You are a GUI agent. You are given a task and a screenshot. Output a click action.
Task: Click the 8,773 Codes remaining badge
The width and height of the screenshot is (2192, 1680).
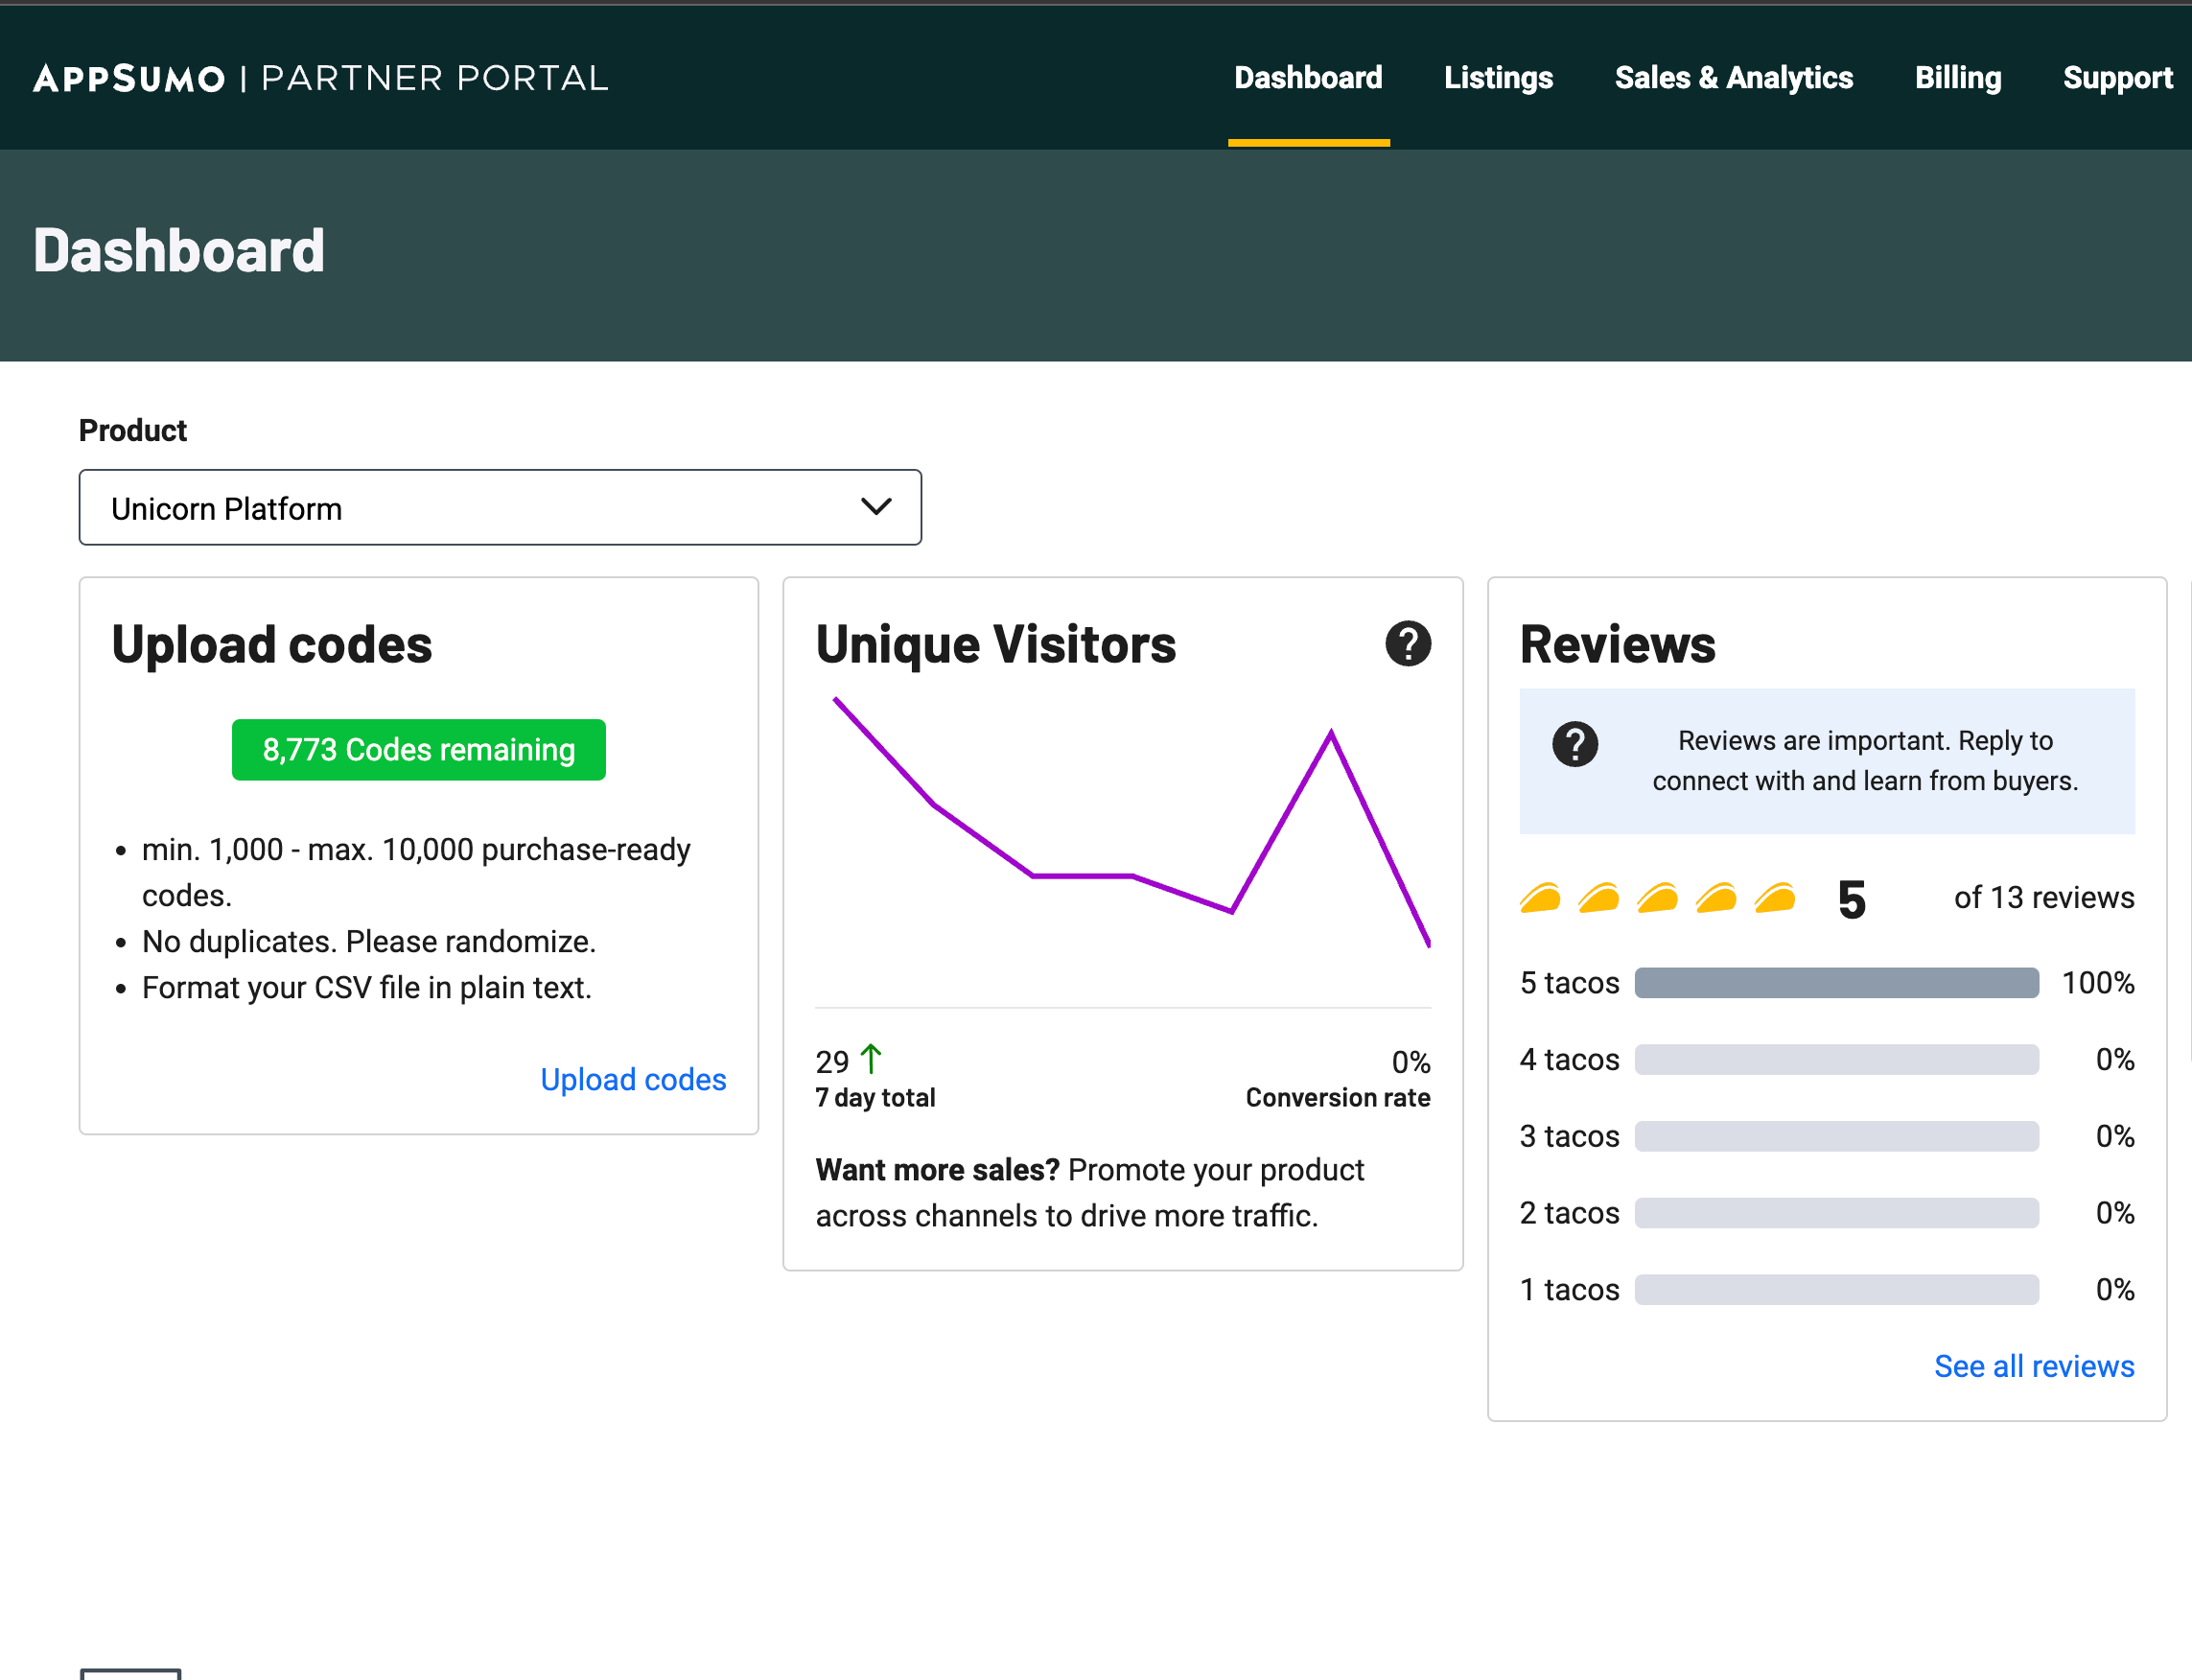pyautogui.click(x=418, y=750)
